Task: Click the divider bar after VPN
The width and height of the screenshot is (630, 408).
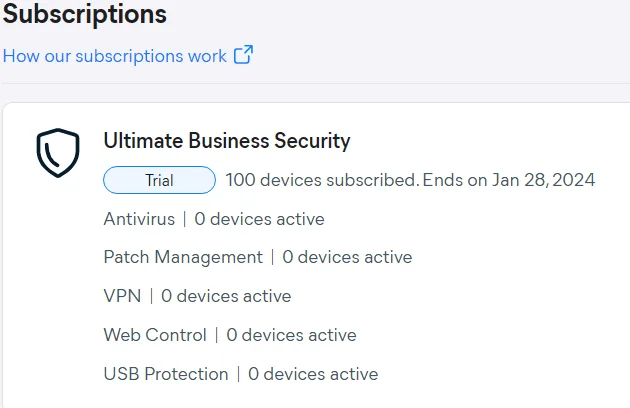Action: tap(151, 296)
